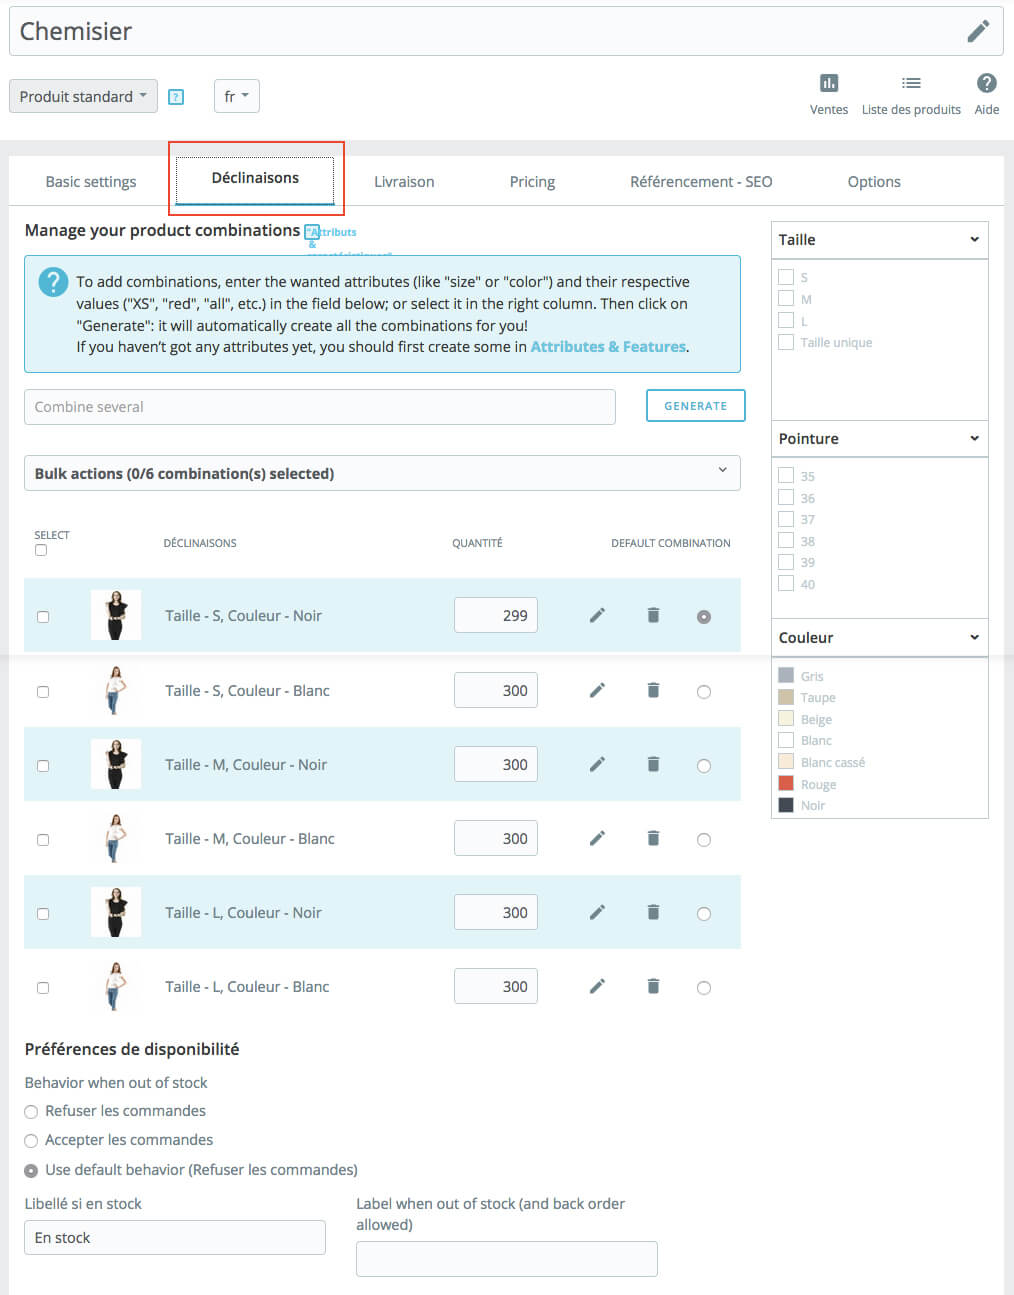Image resolution: width=1014 pixels, height=1295 pixels.
Task: Collapse the Couleur attribute section
Action: click(x=973, y=637)
